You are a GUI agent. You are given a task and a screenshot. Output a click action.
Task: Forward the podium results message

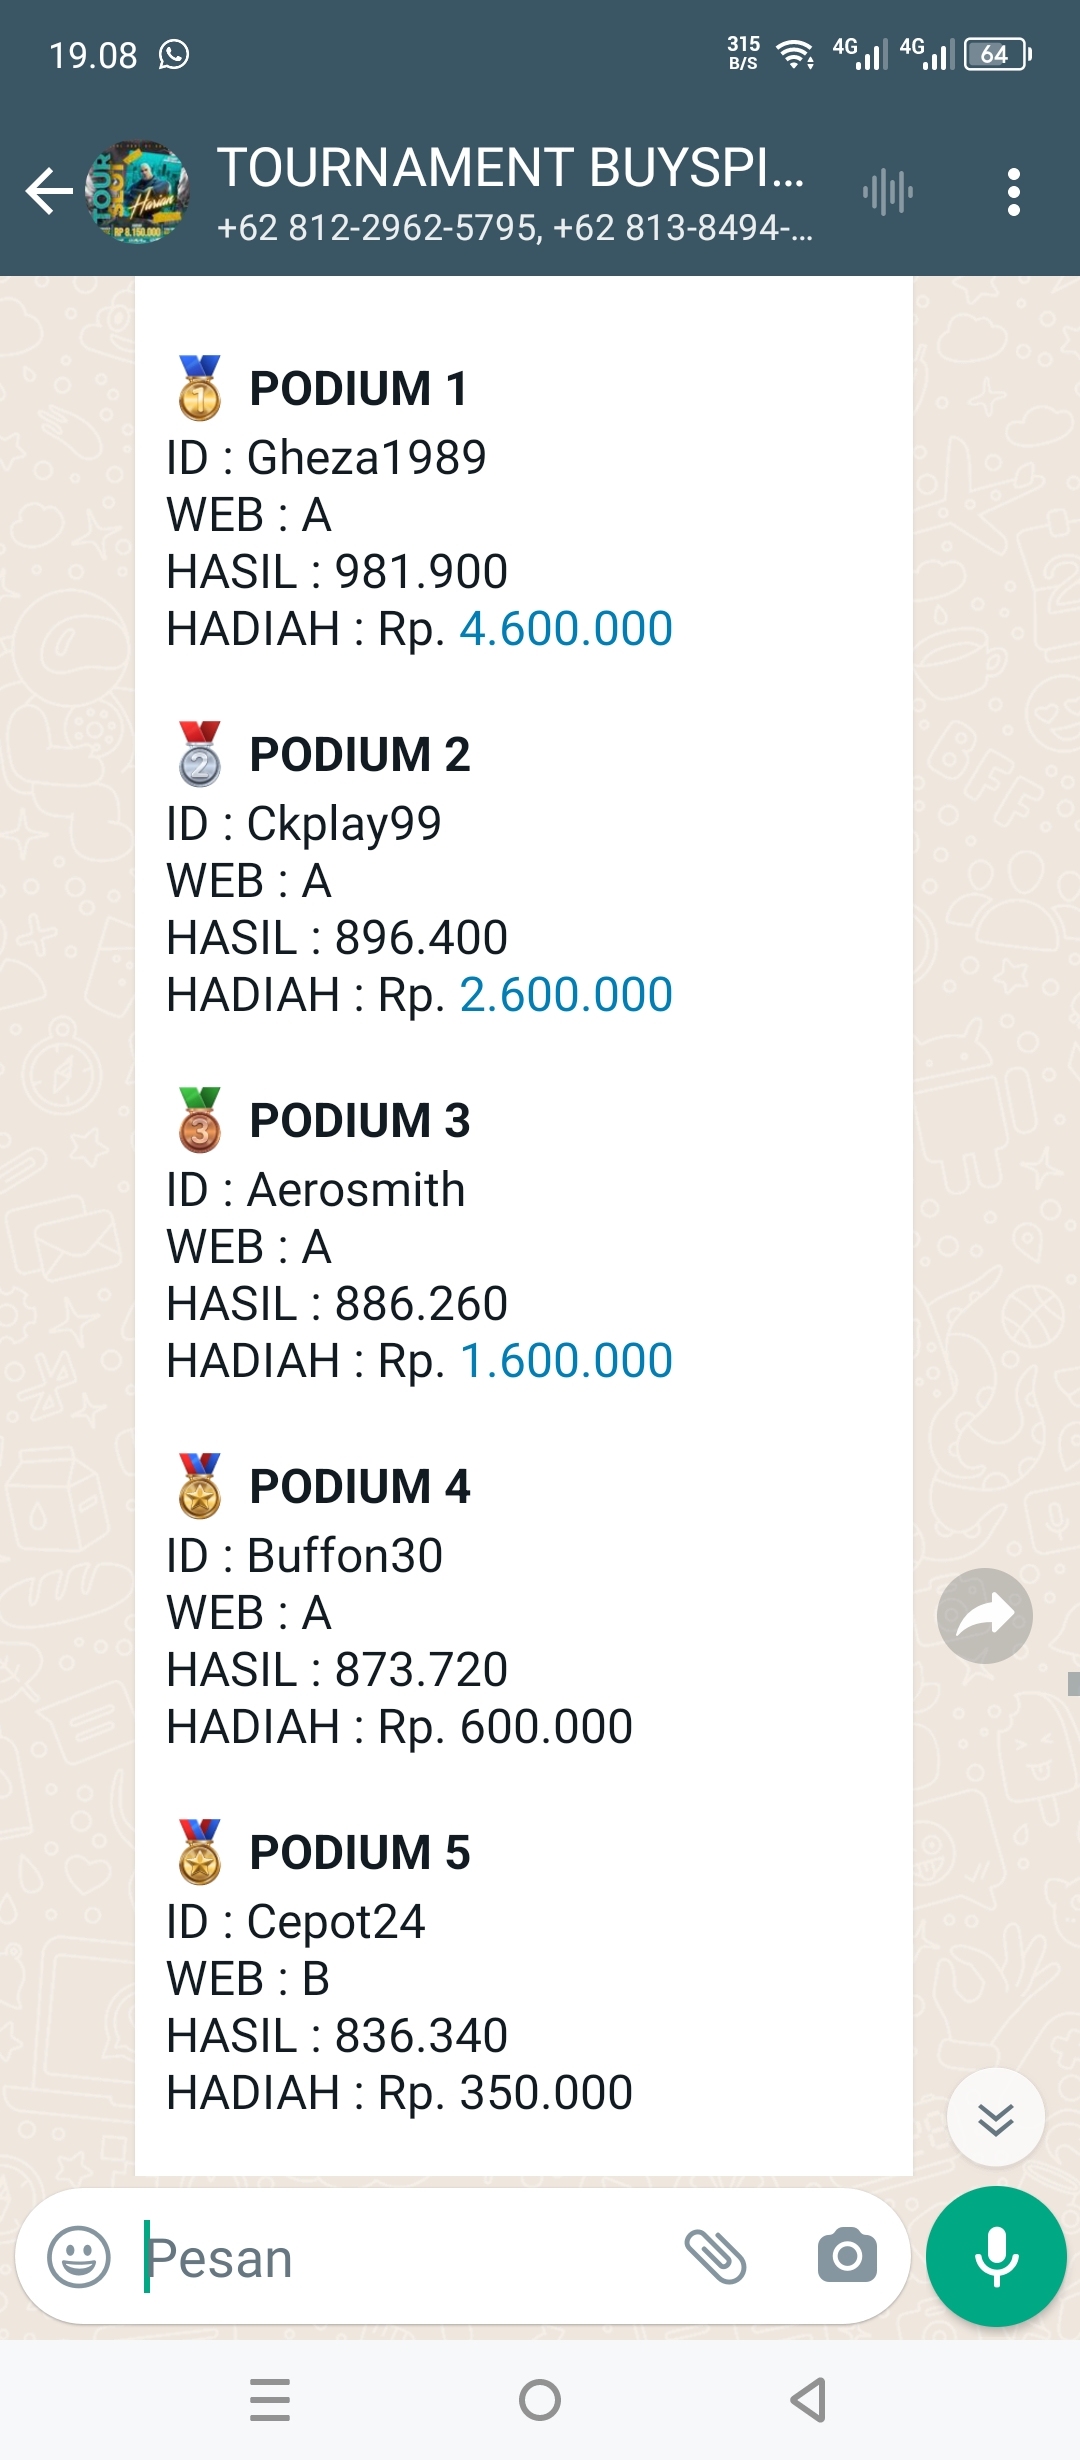[984, 1615]
